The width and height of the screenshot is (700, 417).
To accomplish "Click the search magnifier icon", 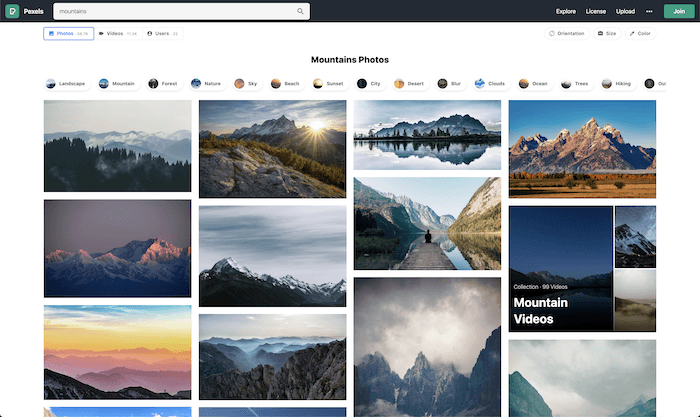I will [x=300, y=11].
